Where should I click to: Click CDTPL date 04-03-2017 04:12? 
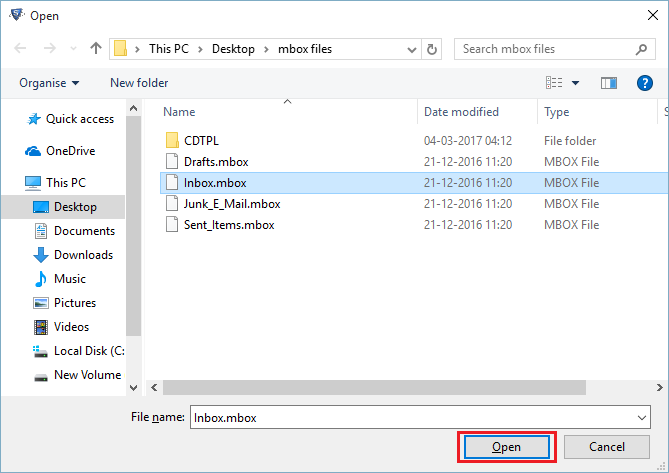point(468,141)
